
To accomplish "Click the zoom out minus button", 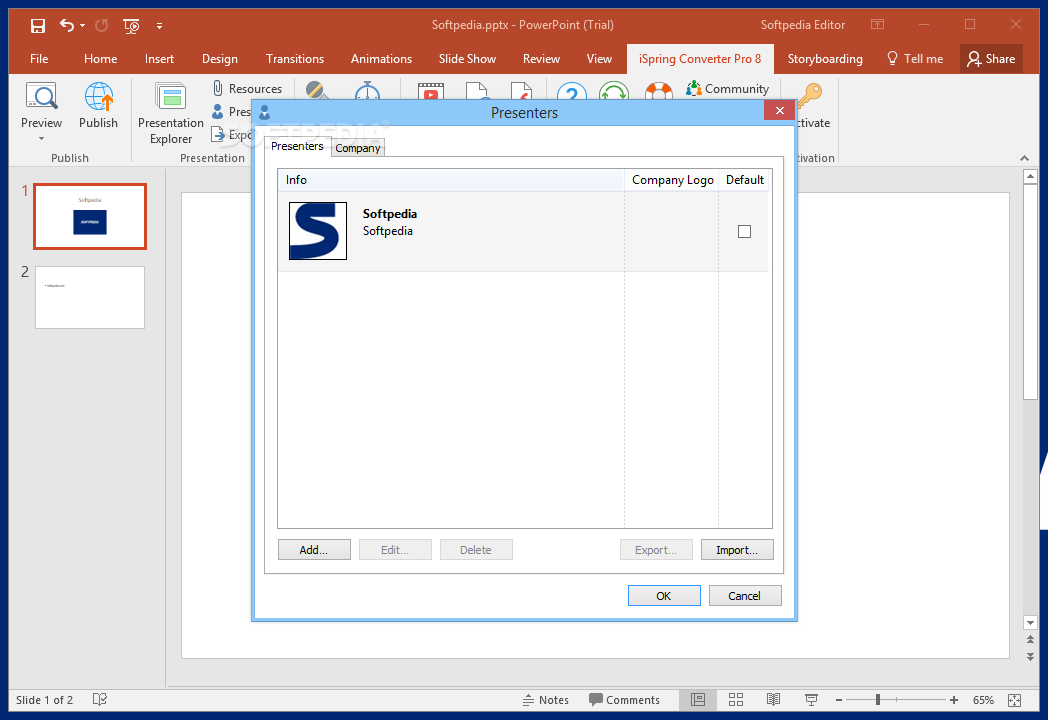I will [839, 700].
